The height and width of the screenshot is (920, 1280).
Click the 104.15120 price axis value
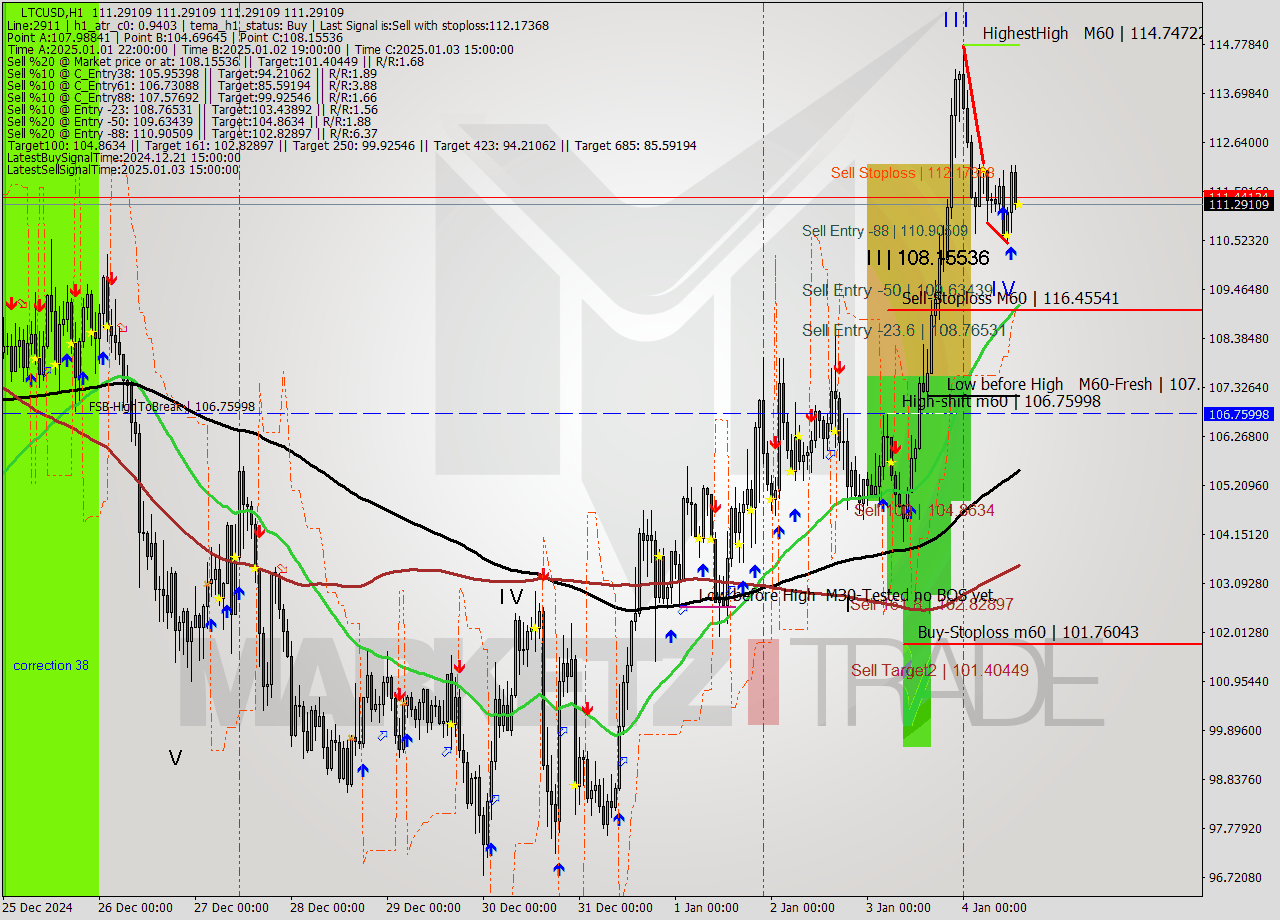(x=1239, y=535)
